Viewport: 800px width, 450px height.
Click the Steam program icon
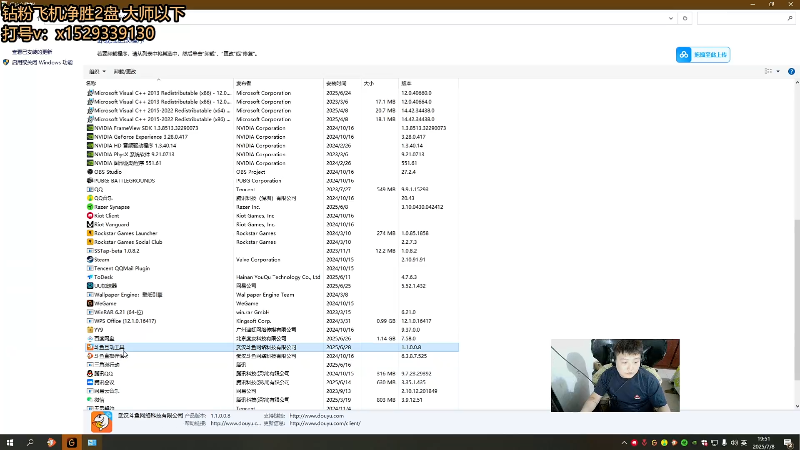90,260
